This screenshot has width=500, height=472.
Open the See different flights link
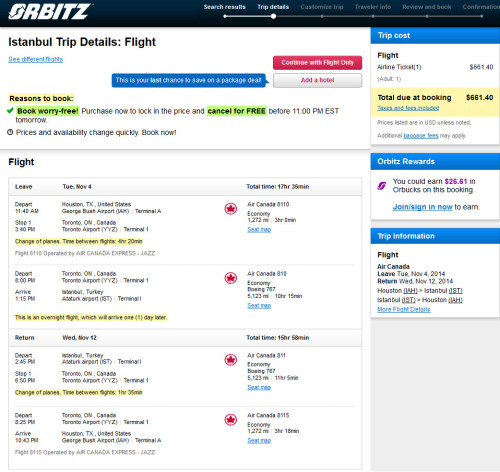pyautogui.click(x=36, y=59)
